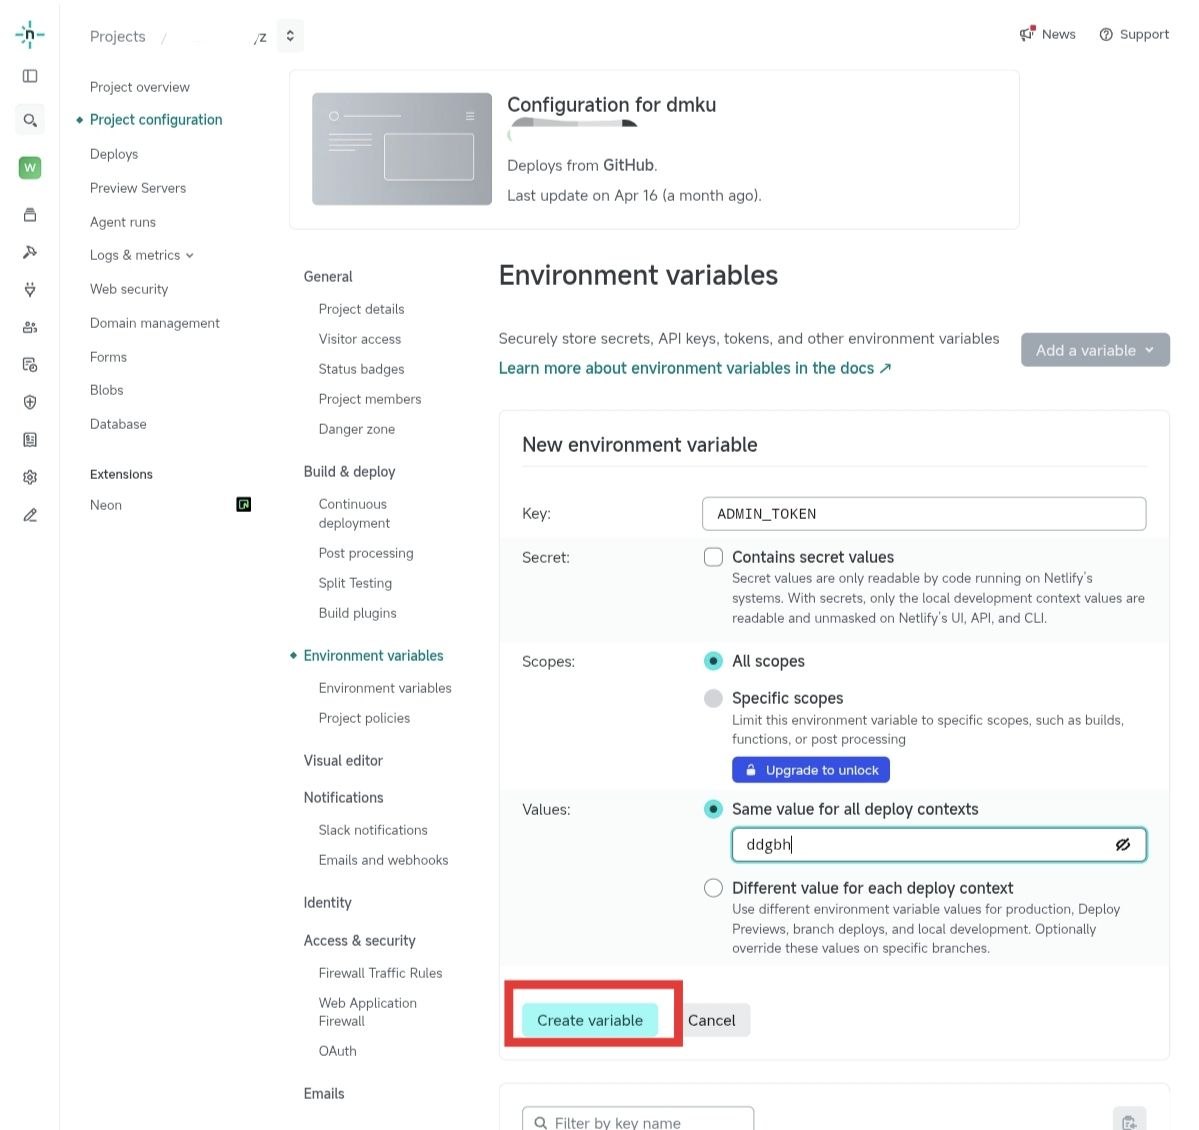Click Upgrade to unlock button
The height and width of the screenshot is (1130, 1199).
pyautogui.click(x=811, y=770)
